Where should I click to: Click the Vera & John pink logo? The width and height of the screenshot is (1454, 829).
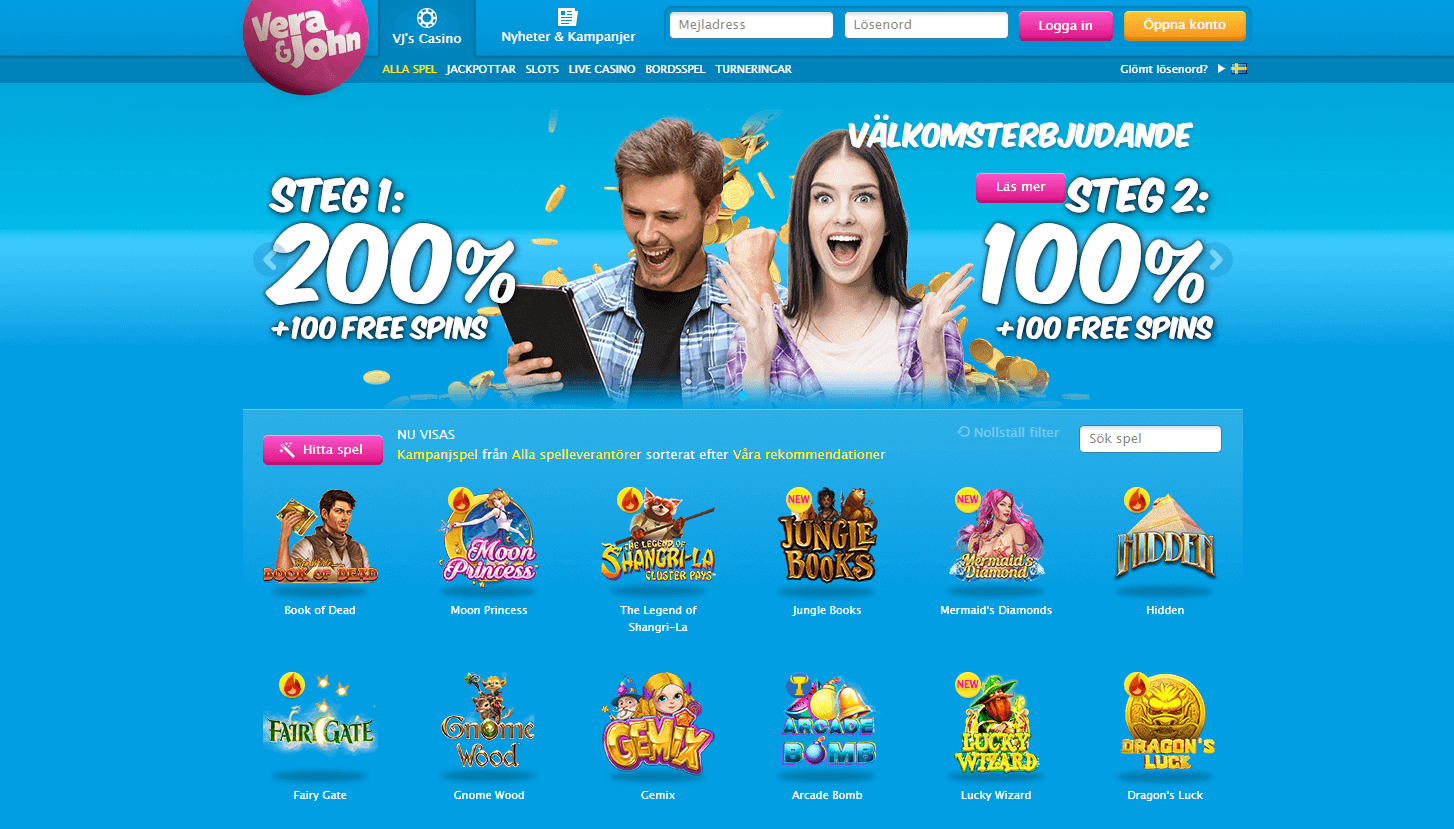[x=306, y=44]
